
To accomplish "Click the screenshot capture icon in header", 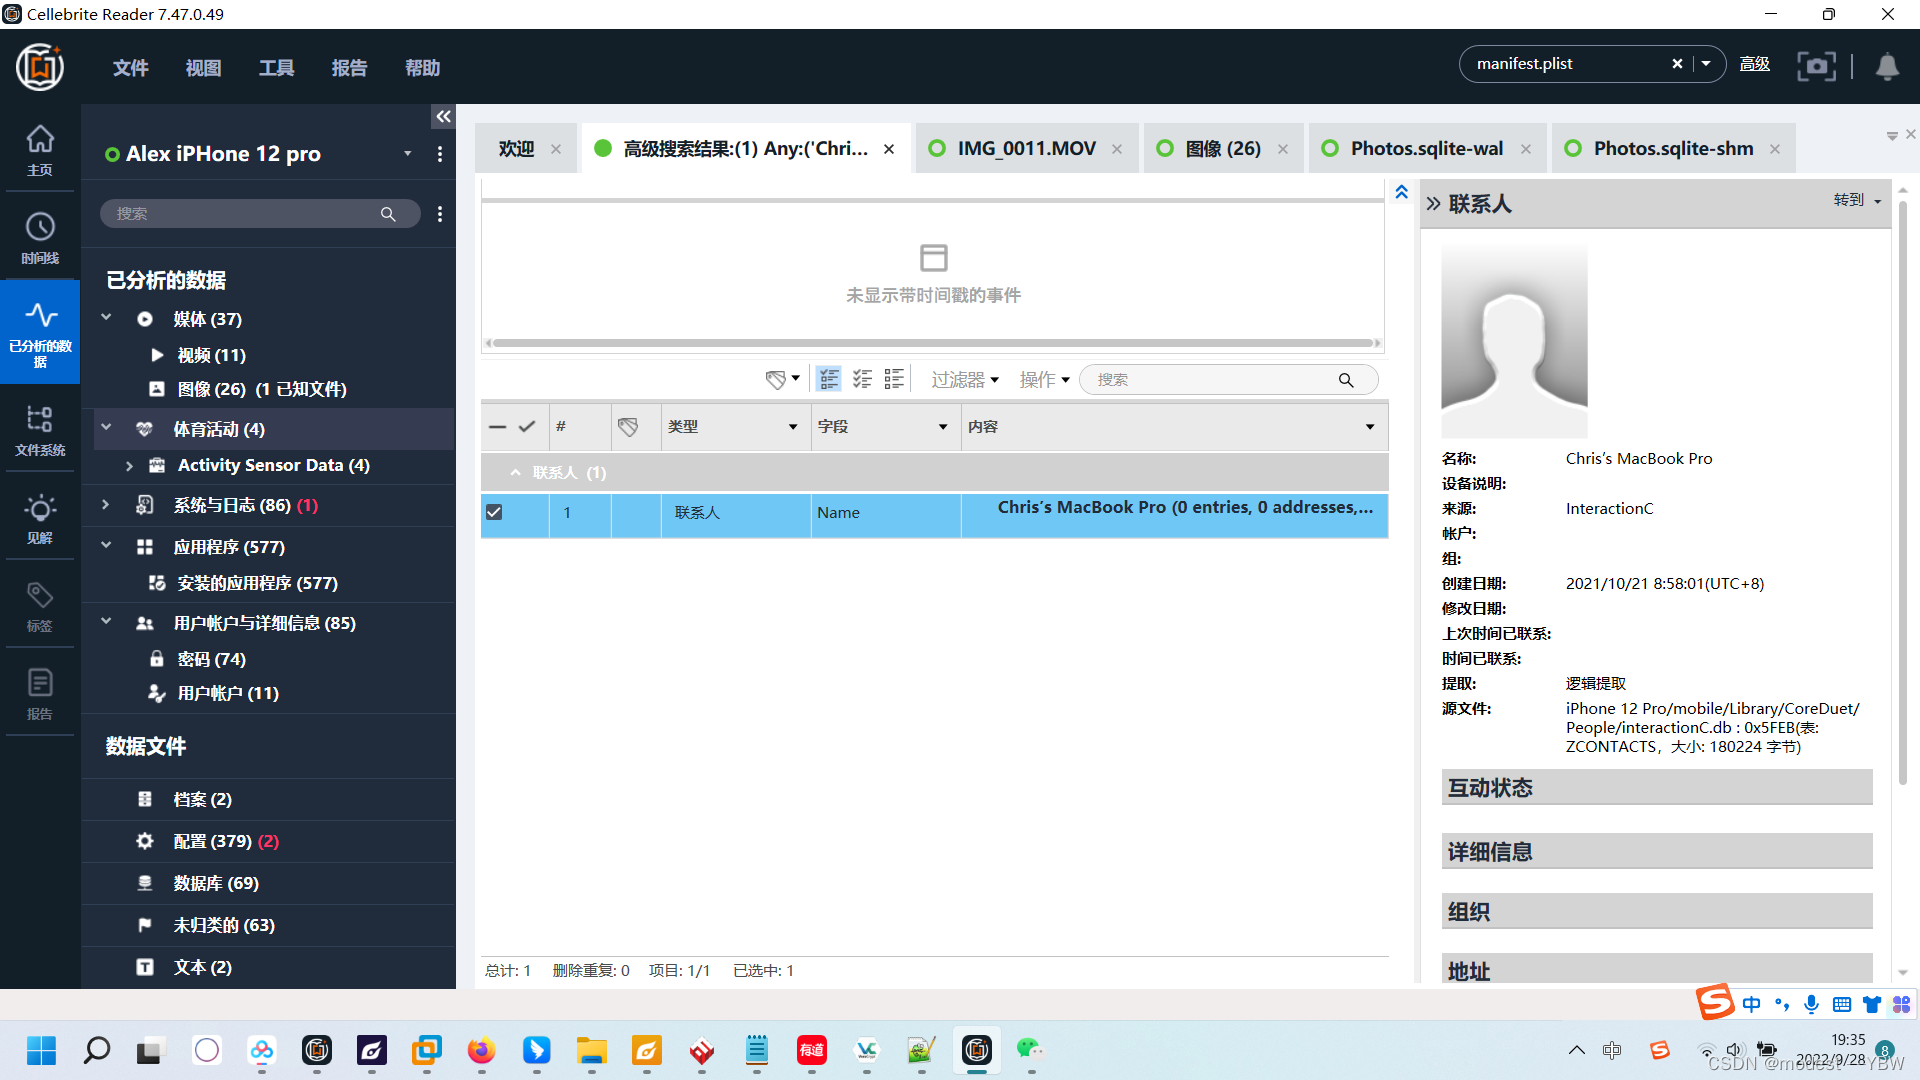I will [1816, 66].
